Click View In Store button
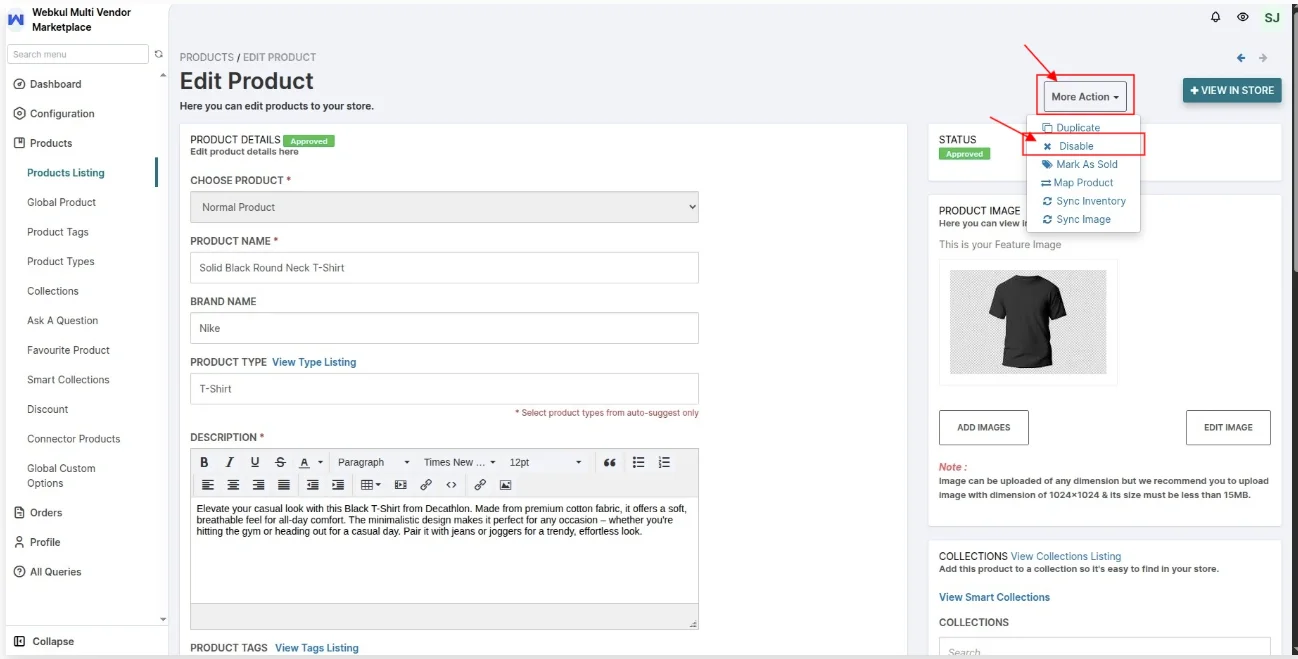Image resolution: width=1298 pixels, height=659 pixels. coord(1232,90)
